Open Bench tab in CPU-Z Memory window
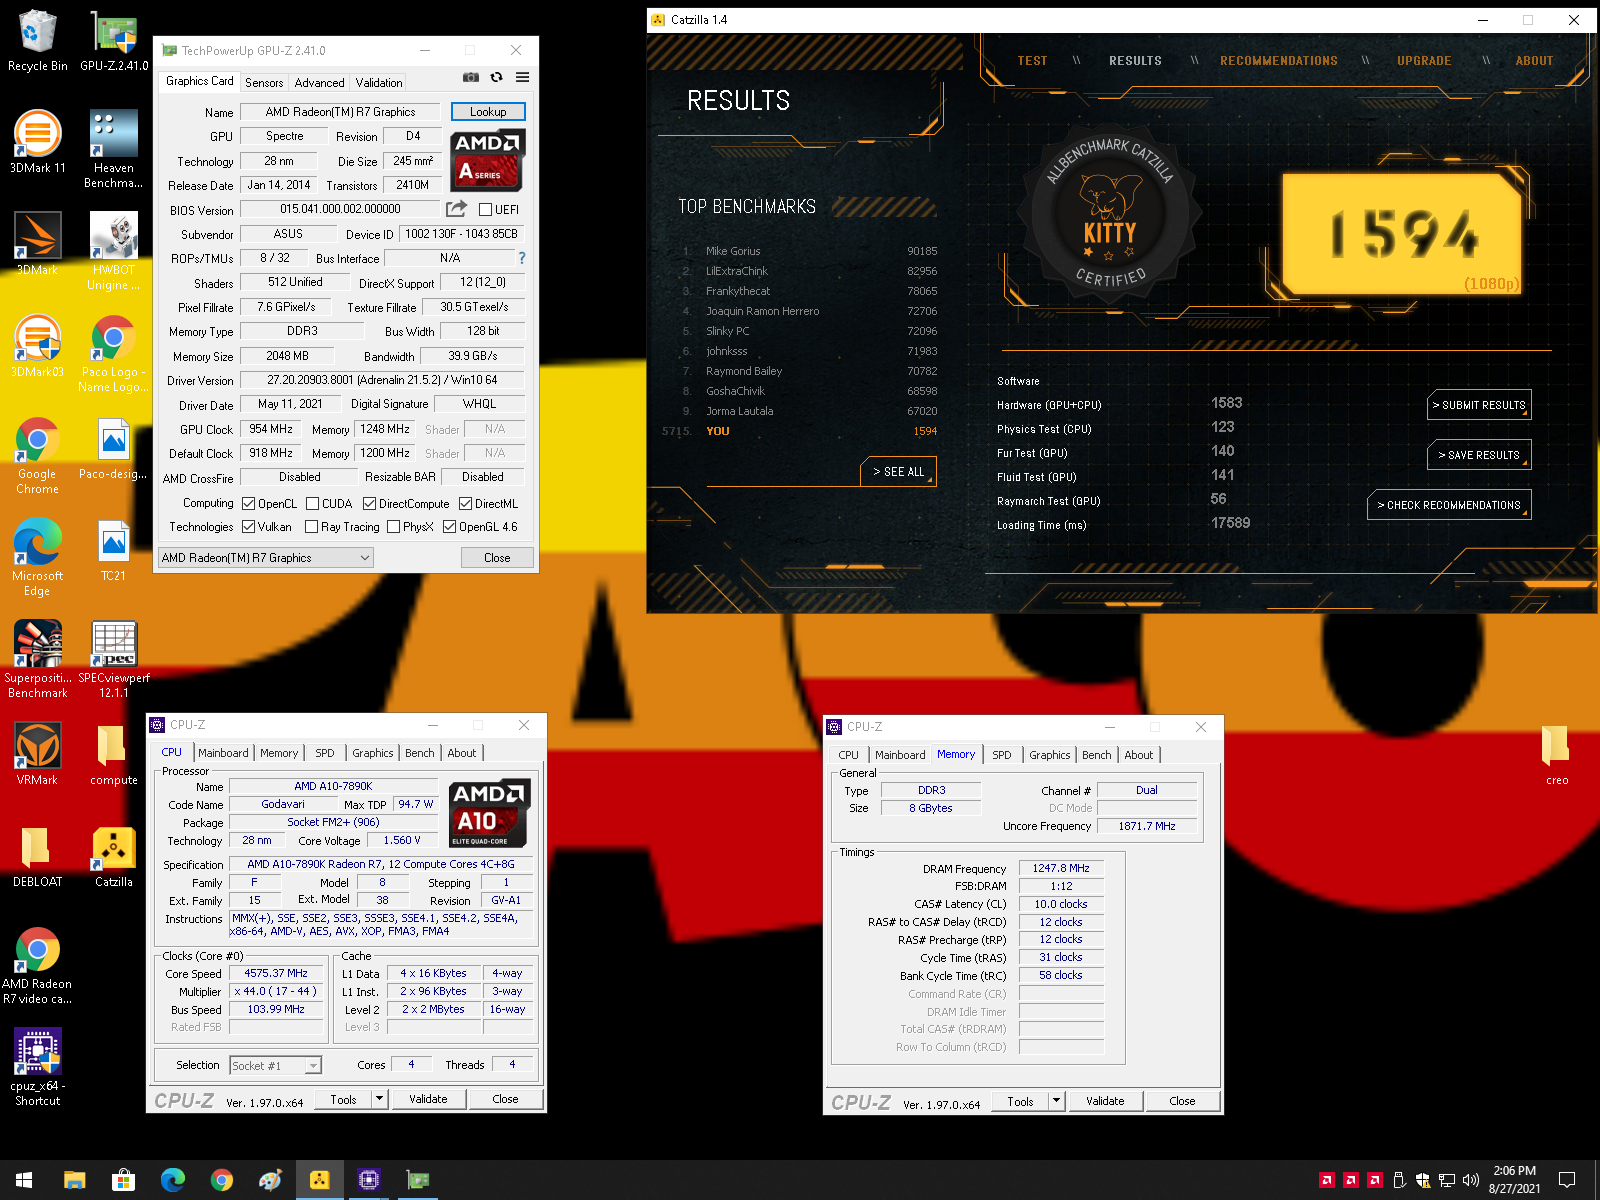 pos(1097,755)
